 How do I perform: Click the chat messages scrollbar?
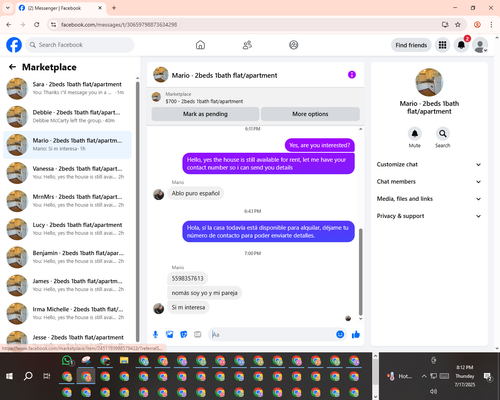(x=360, y=272)
